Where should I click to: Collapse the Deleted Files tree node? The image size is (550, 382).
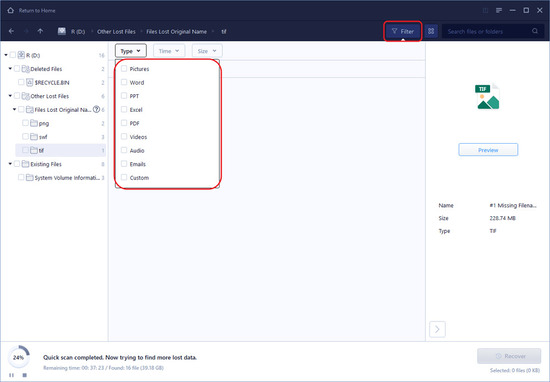click(x=10, y=69)
